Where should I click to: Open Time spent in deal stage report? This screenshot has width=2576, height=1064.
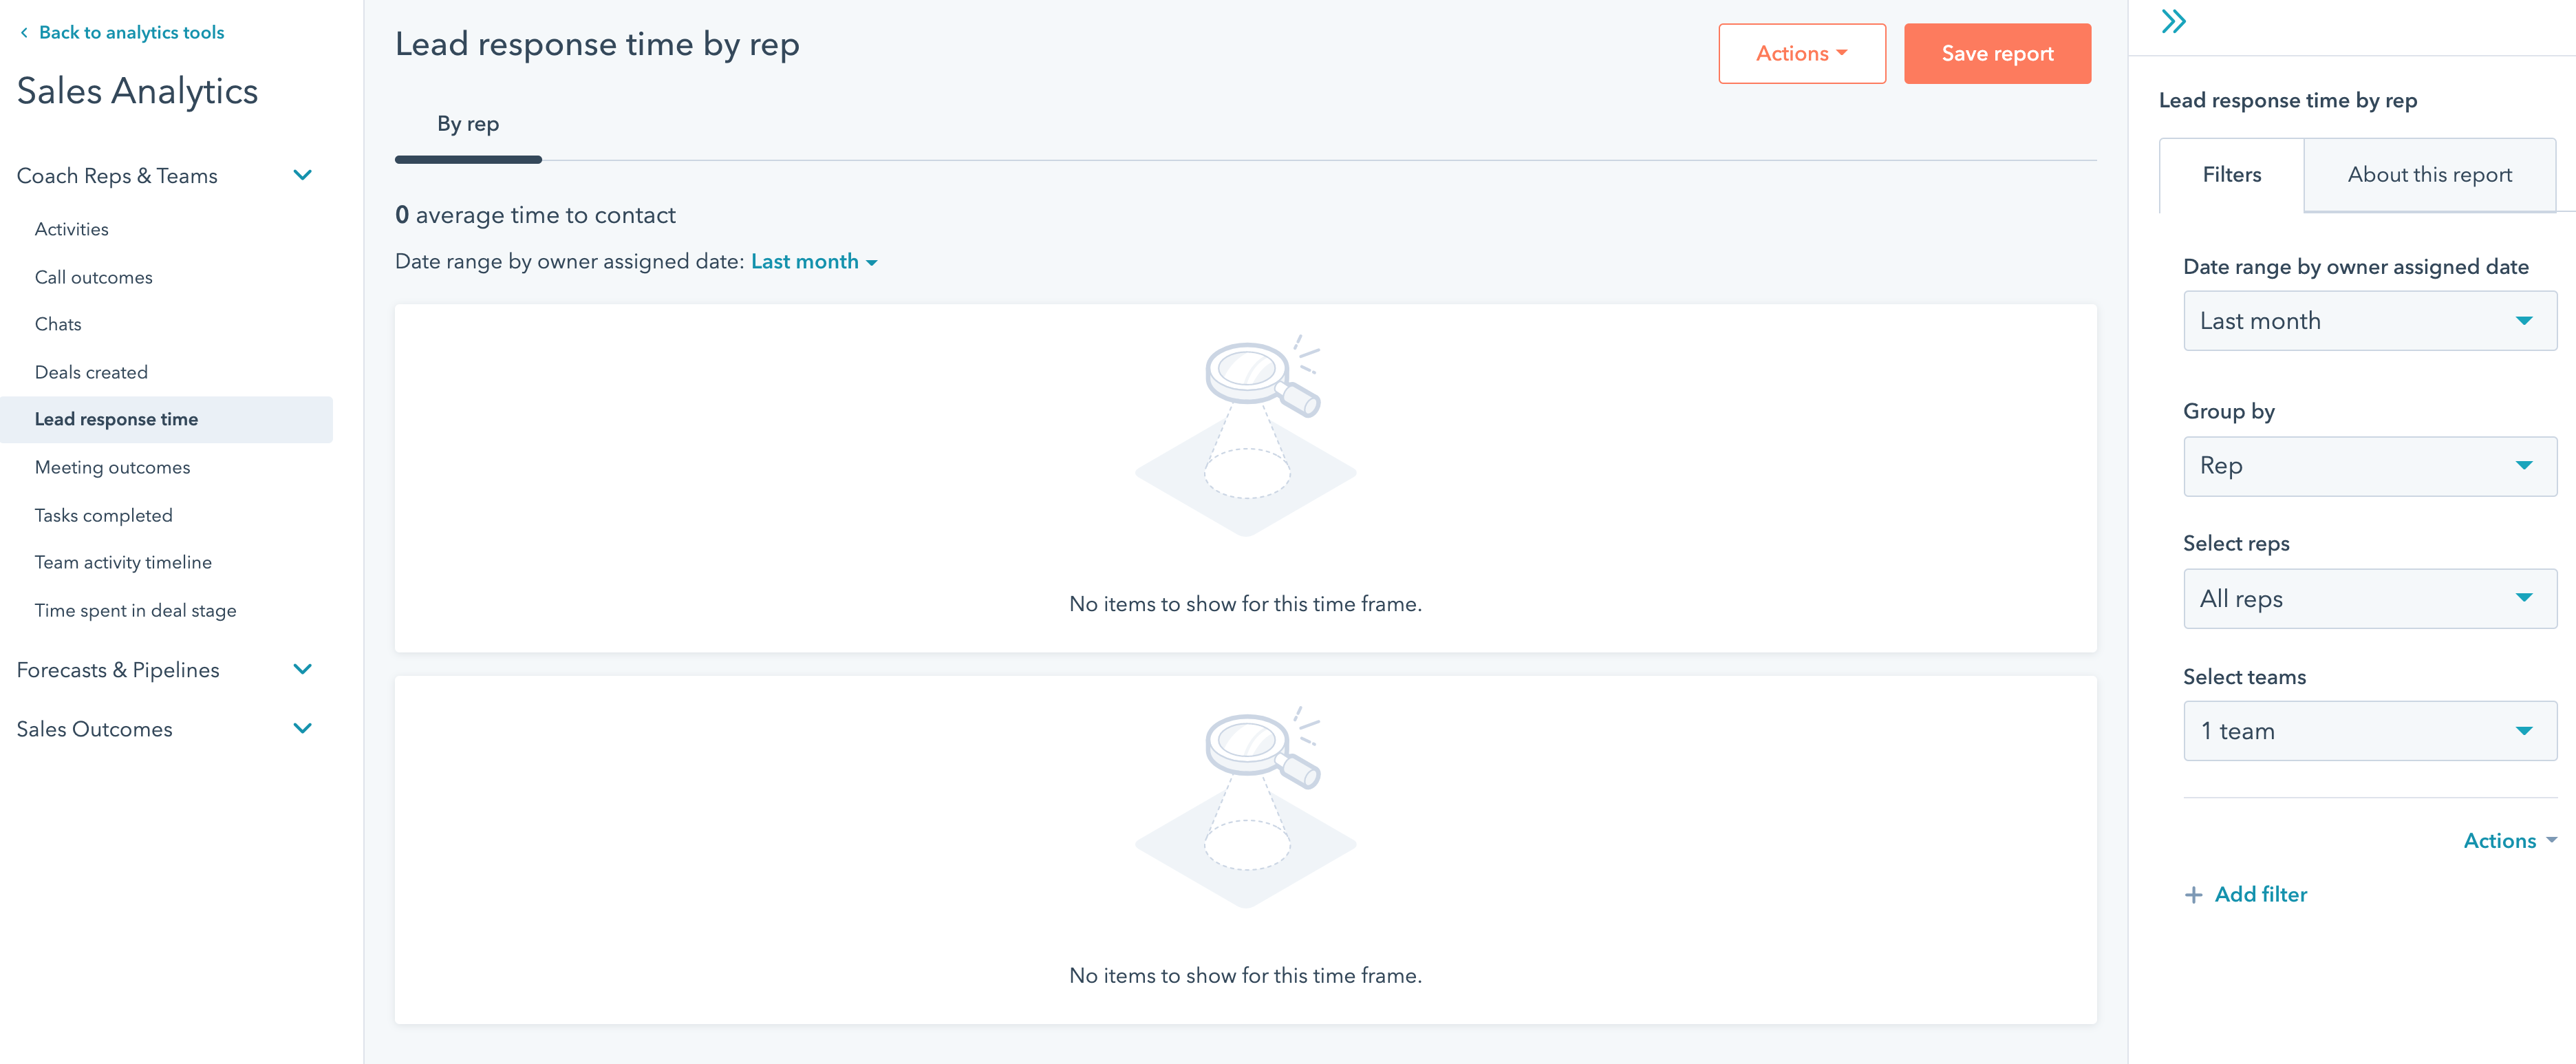(x=136, y=610)
